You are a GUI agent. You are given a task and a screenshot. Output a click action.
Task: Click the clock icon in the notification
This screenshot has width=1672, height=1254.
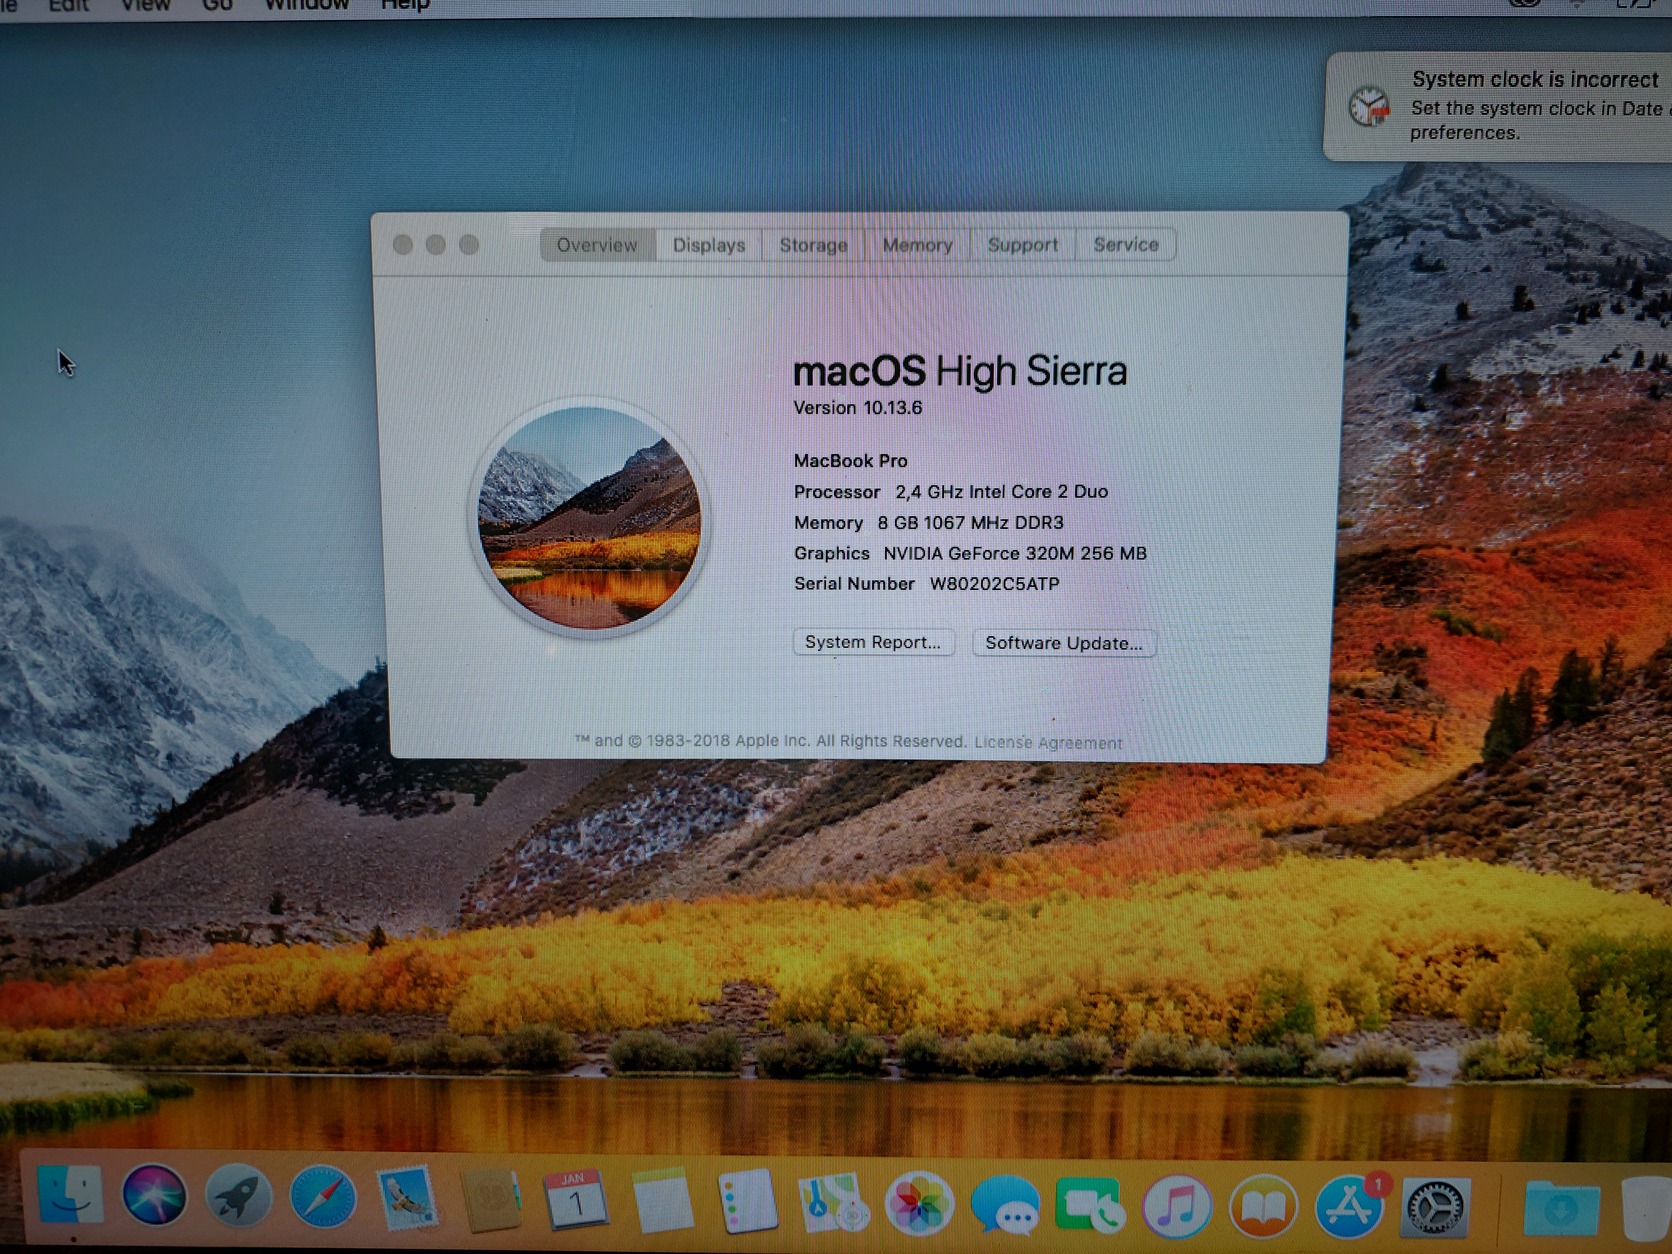pos(1368,106)
